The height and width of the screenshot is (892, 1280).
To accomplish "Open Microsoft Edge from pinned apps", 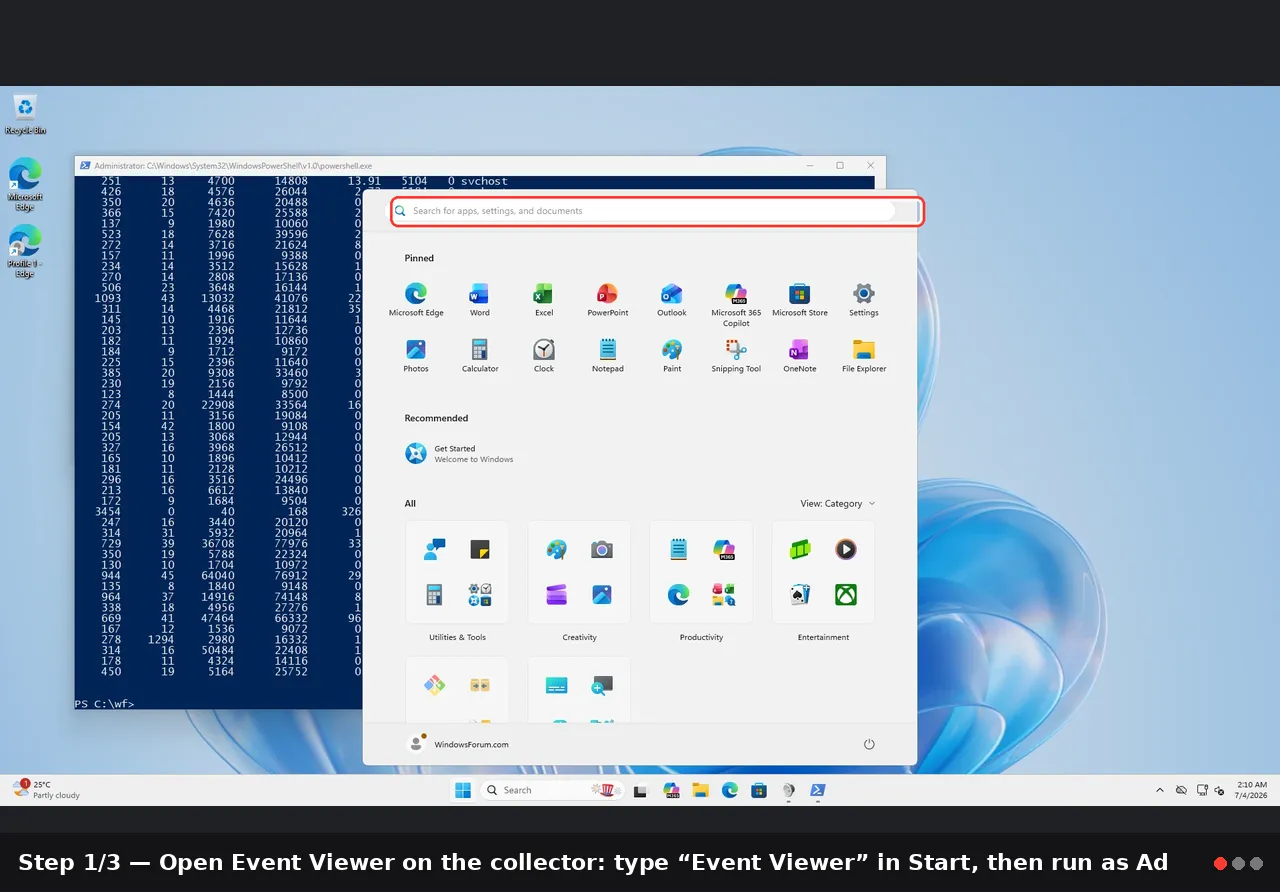I will tap(416, 299).
